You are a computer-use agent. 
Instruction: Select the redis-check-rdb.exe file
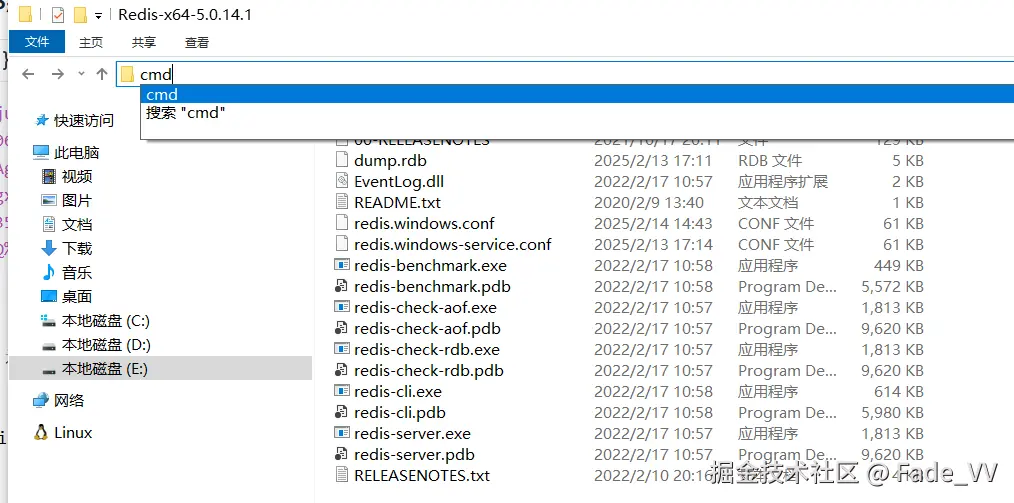click(427, 350)
